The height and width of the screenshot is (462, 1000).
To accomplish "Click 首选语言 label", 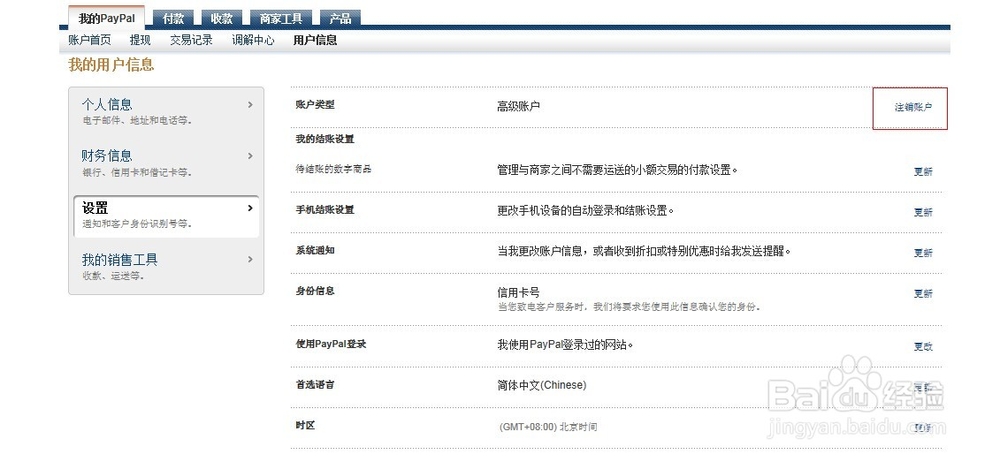I will tap(314, 385).
